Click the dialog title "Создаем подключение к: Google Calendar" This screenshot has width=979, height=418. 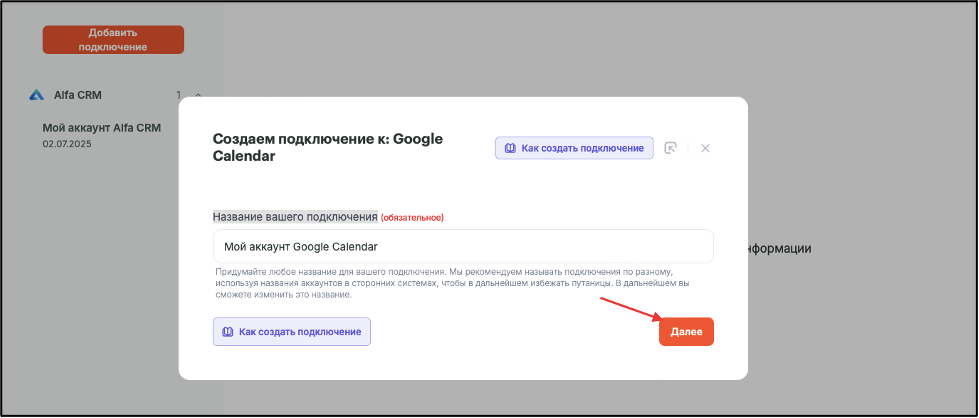pos(328,147)
